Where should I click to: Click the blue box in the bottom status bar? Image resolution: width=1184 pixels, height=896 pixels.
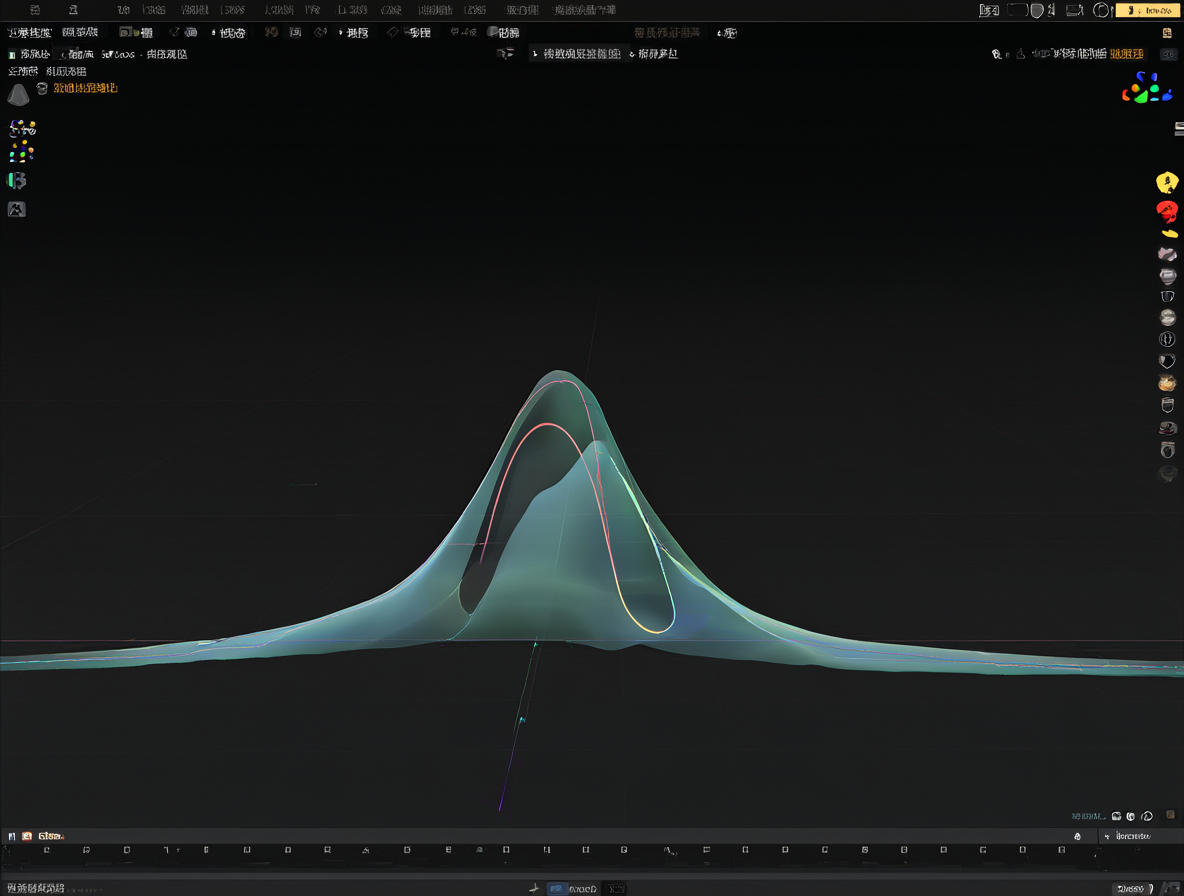(557, 889)
